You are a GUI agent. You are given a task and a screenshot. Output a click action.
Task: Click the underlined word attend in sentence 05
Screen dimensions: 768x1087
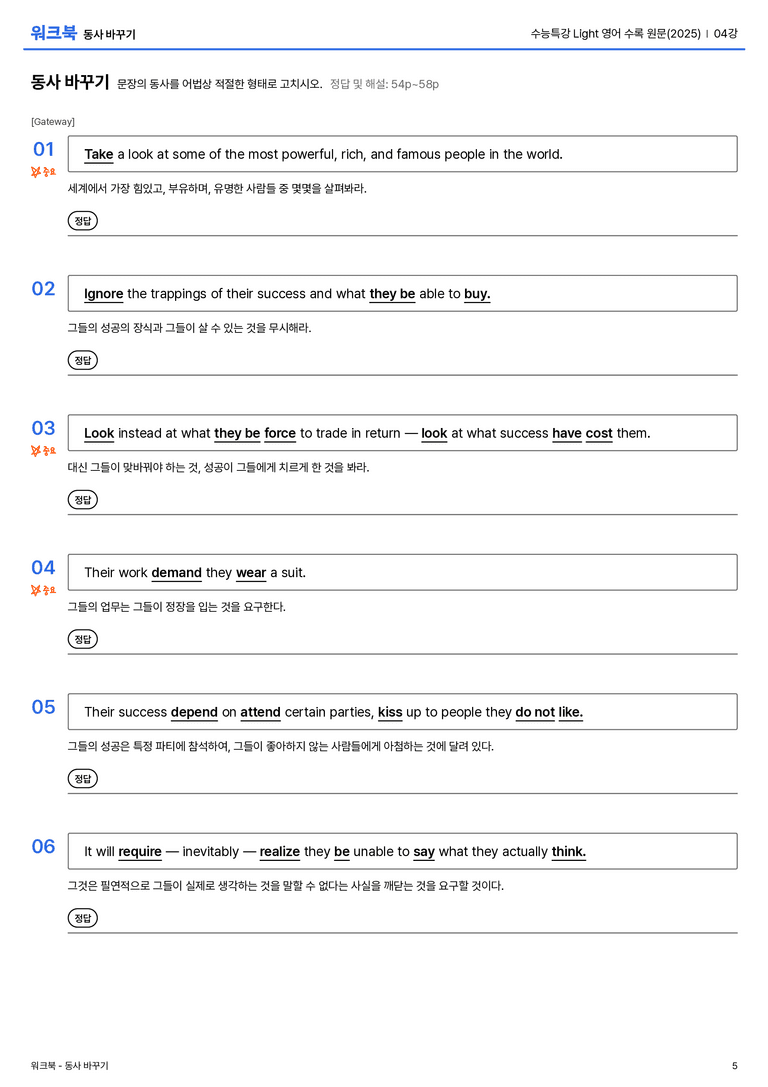(x=261, y=712)
